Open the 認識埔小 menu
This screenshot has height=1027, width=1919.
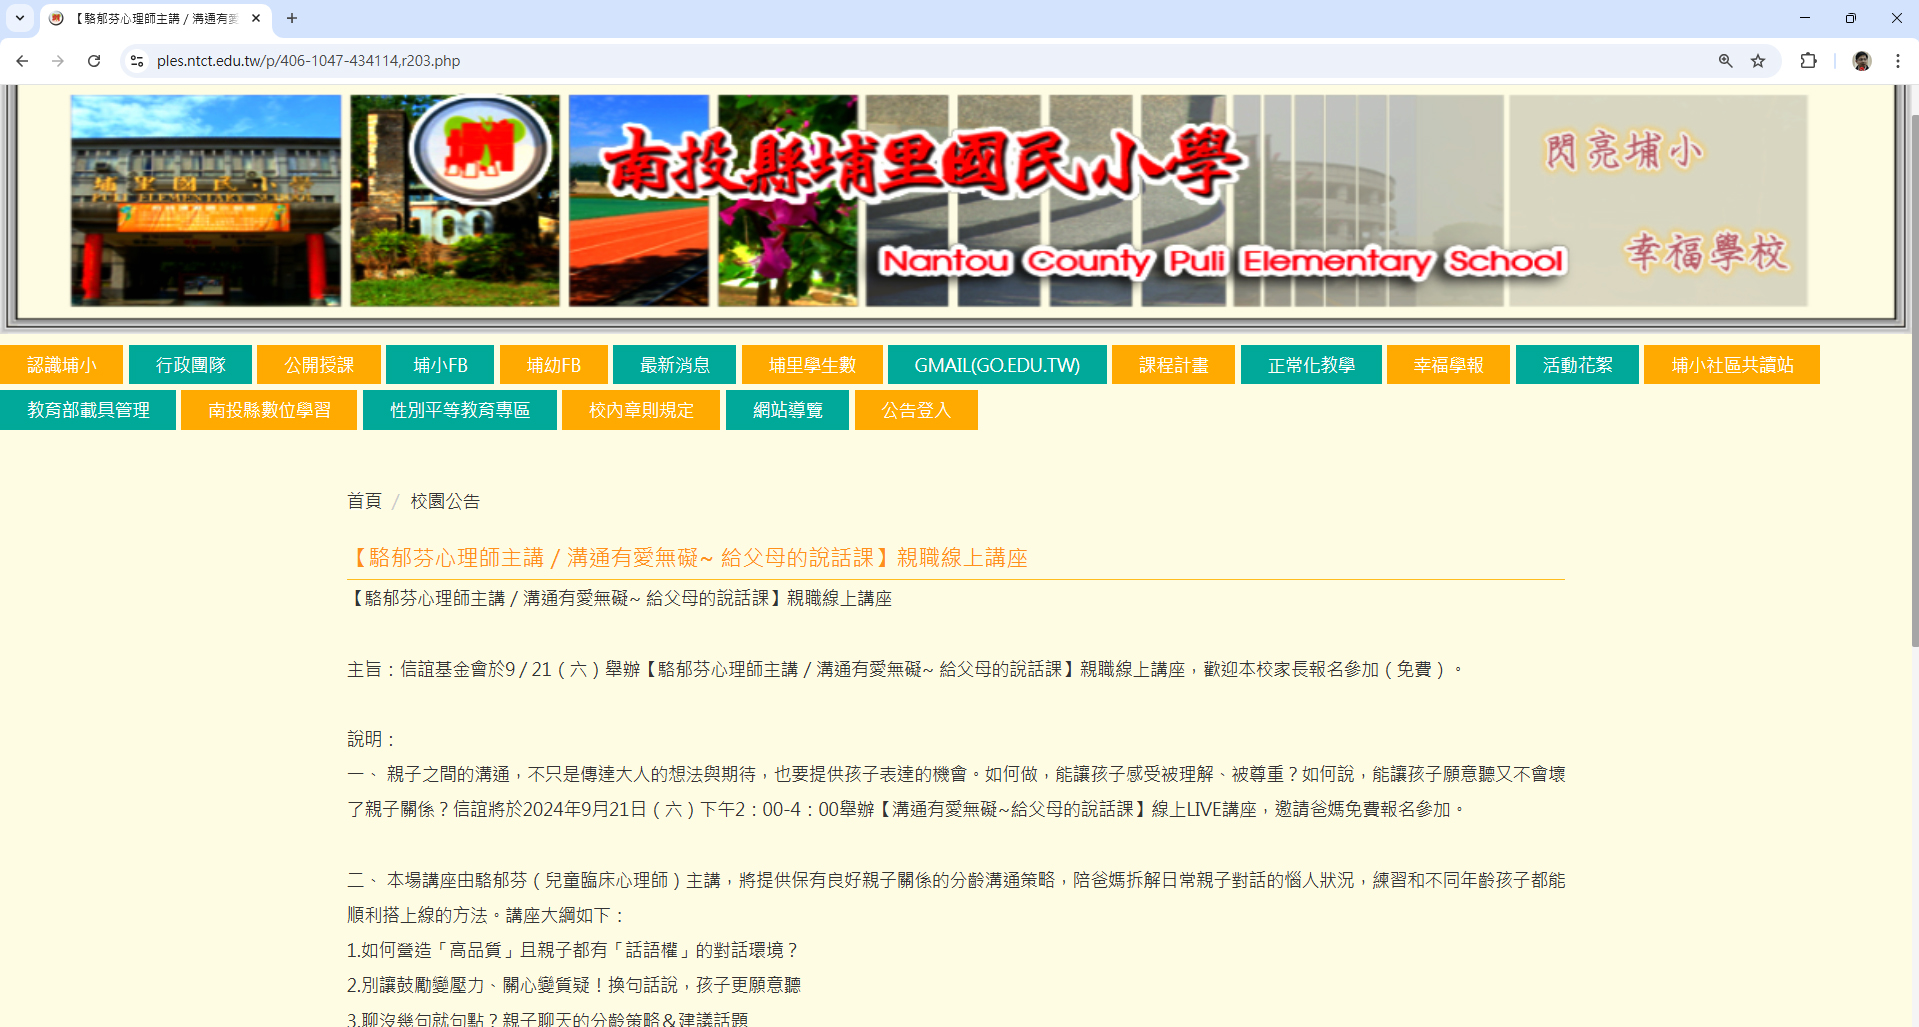coord(61,365)
